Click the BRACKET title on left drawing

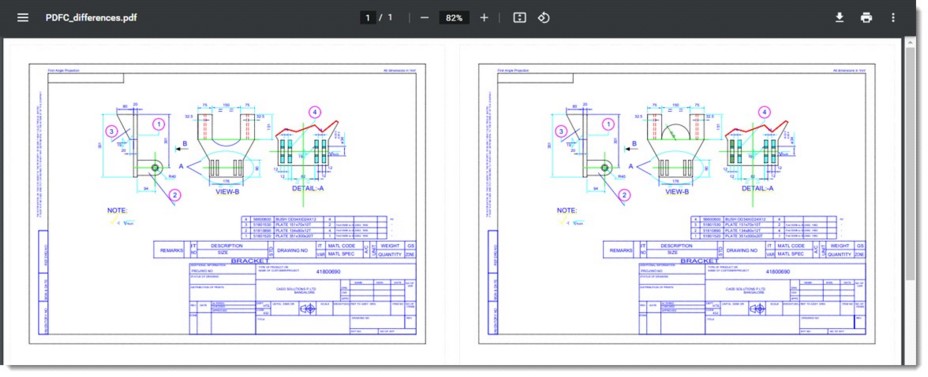tap(250, 260)
